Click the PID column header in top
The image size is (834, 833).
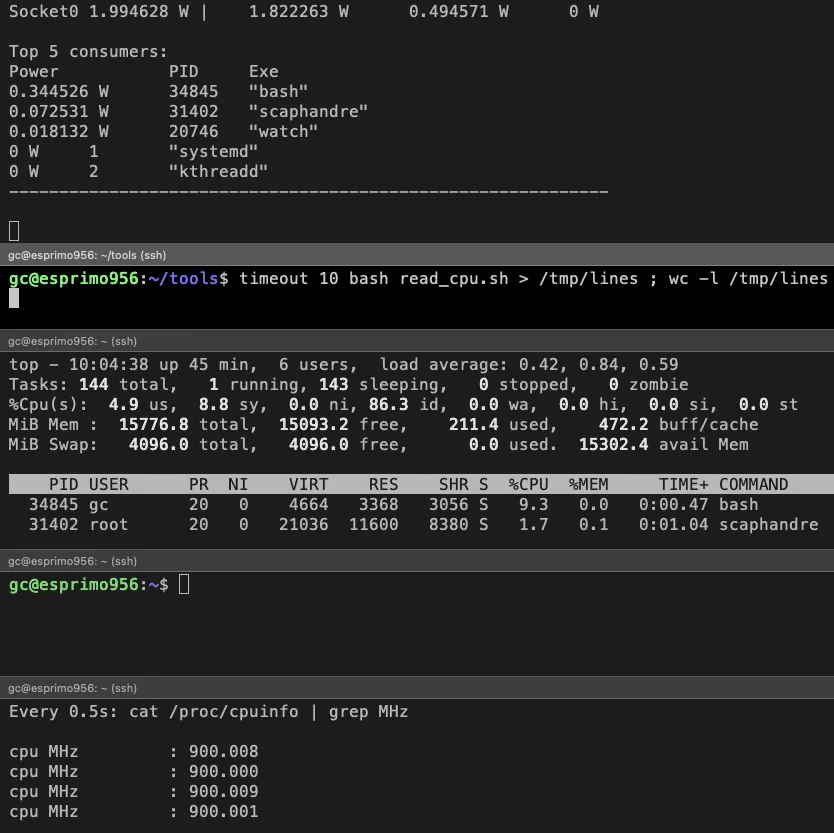tap(63, 484)
